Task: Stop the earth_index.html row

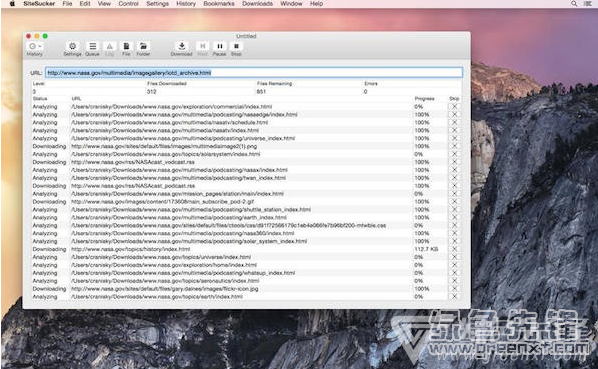Action: tap(454, 217)
